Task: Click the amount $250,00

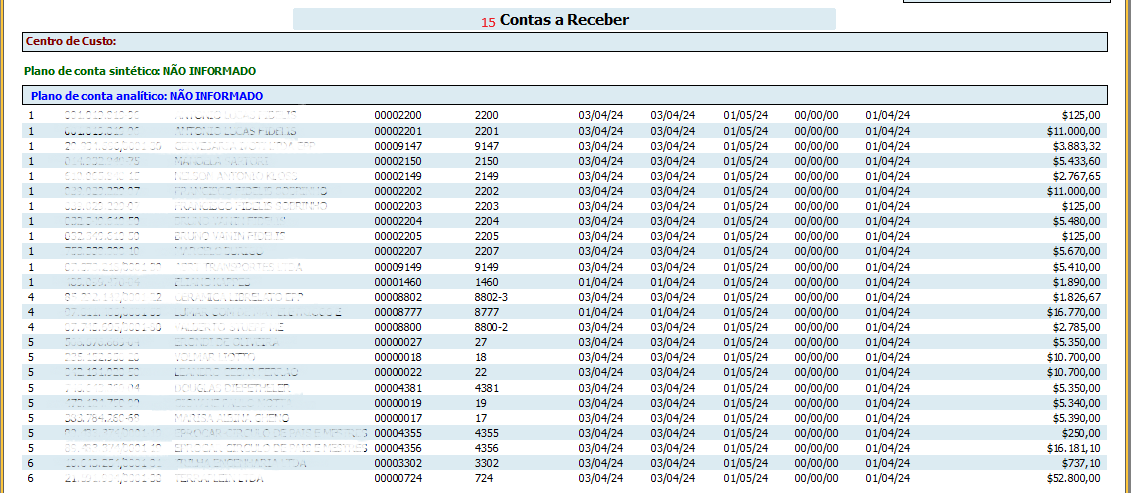Action: click(x=1081, y=432)
